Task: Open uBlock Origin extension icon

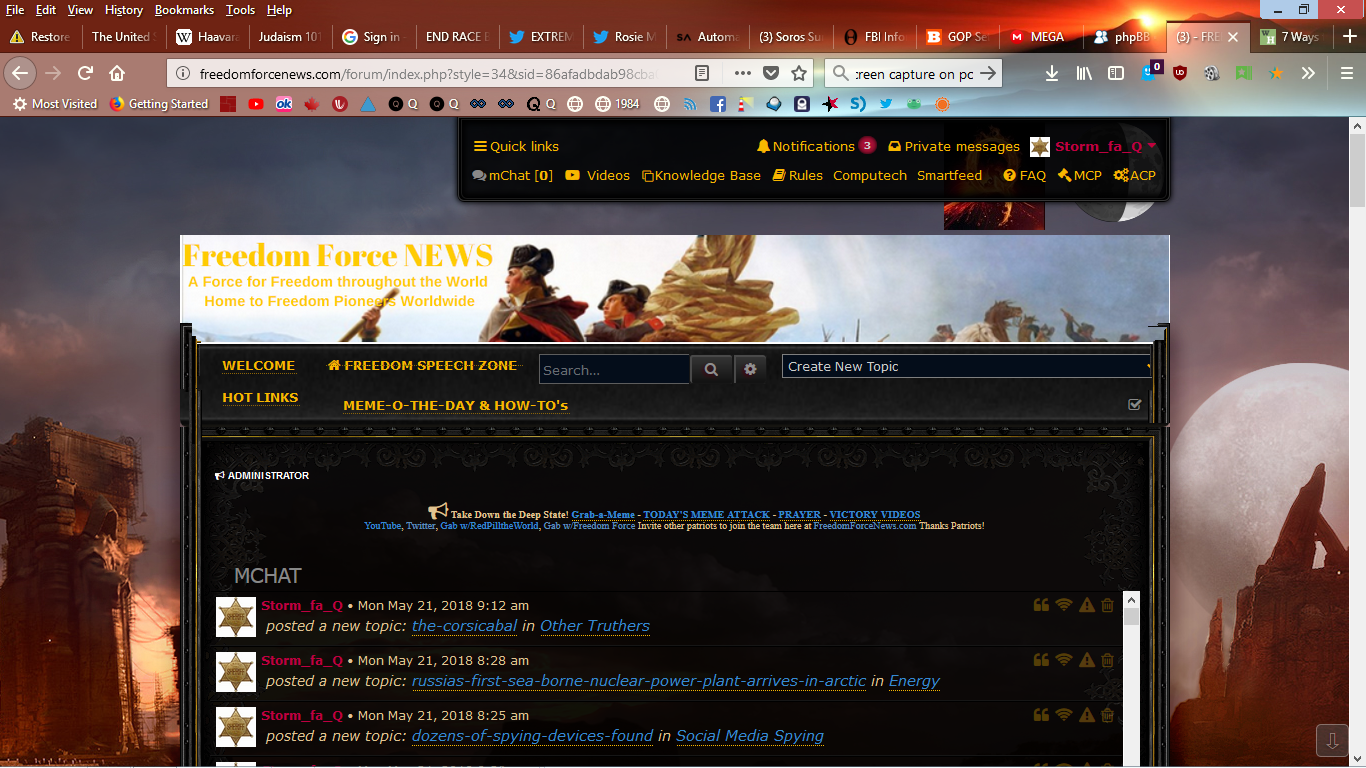Action: tap(1180, 73)
